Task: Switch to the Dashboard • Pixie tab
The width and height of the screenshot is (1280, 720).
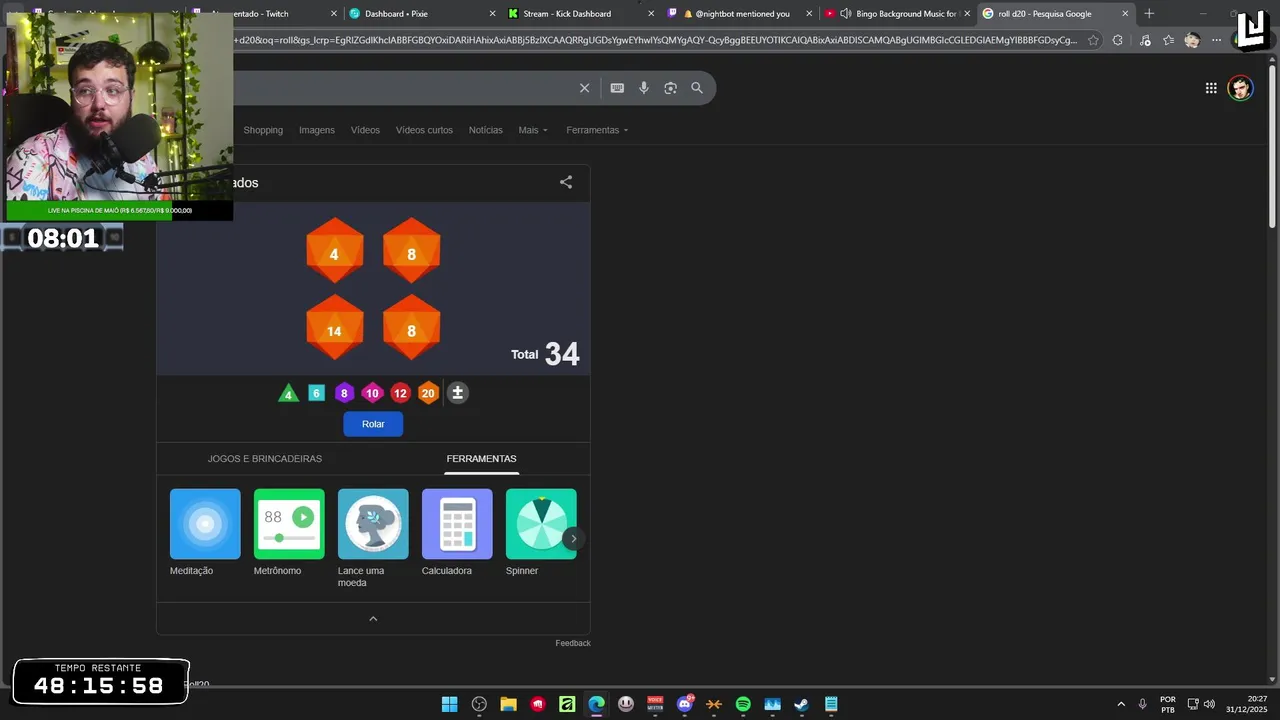Action: (x=420, y=14)
